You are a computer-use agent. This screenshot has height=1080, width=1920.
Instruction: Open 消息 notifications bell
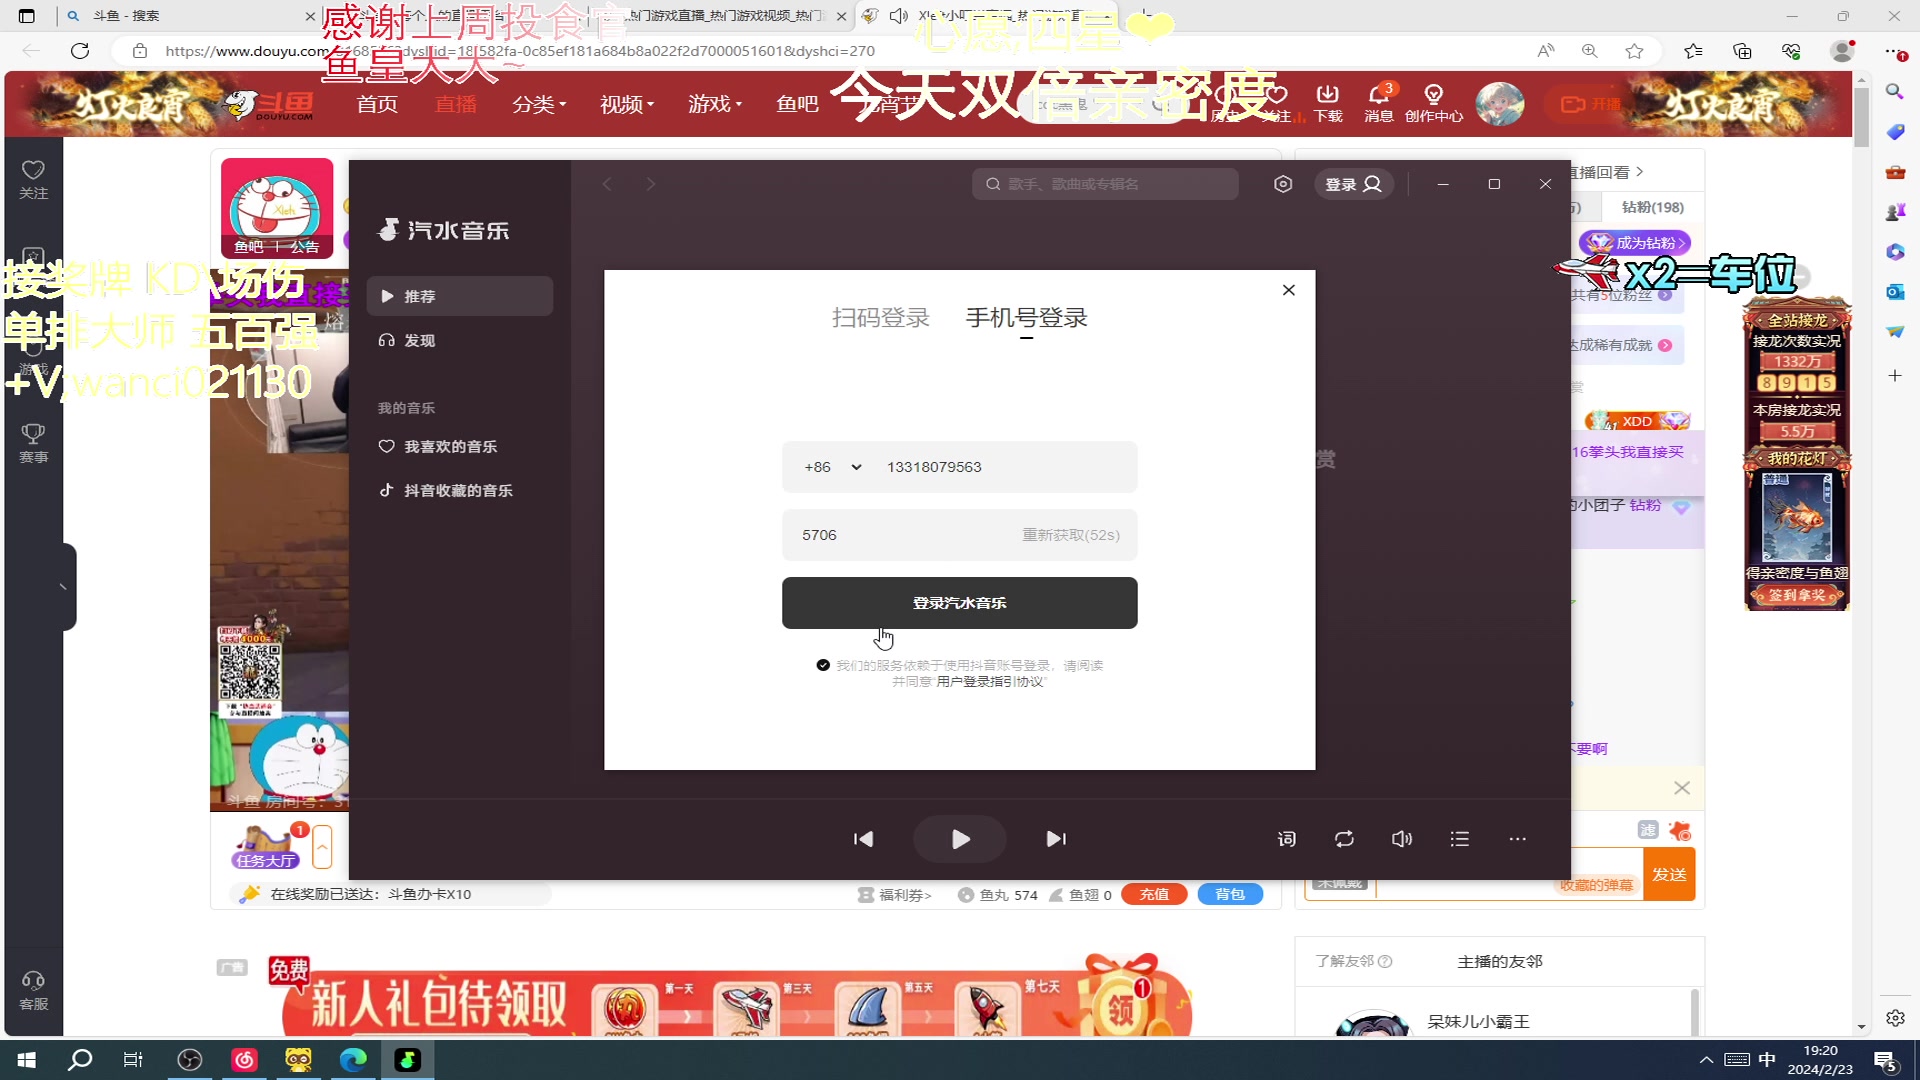coord(1379,103)
